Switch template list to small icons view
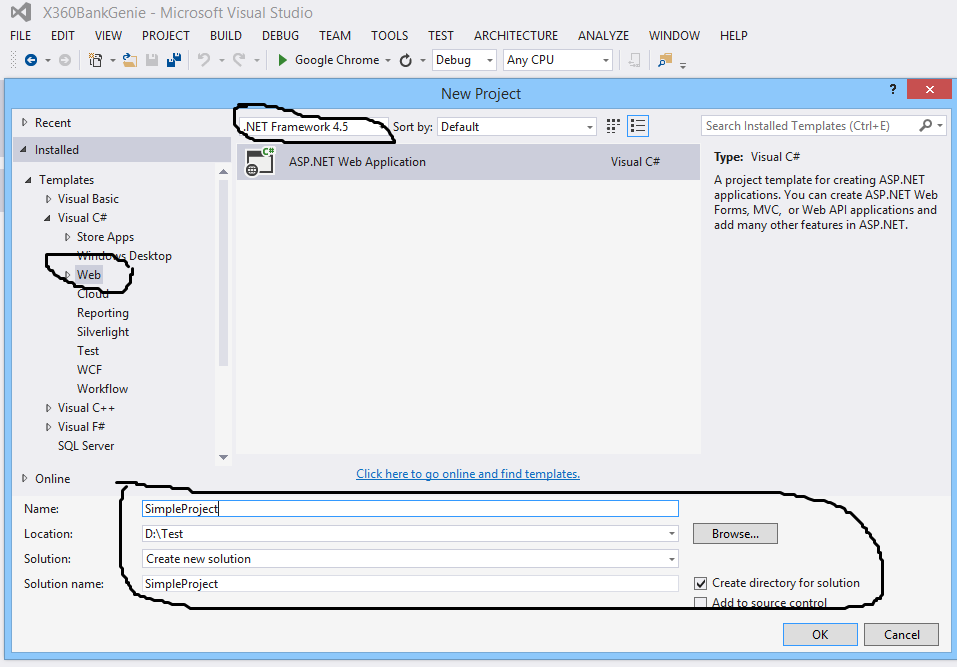The height and width of the screenshot is (667, 957). click(612, 125)
